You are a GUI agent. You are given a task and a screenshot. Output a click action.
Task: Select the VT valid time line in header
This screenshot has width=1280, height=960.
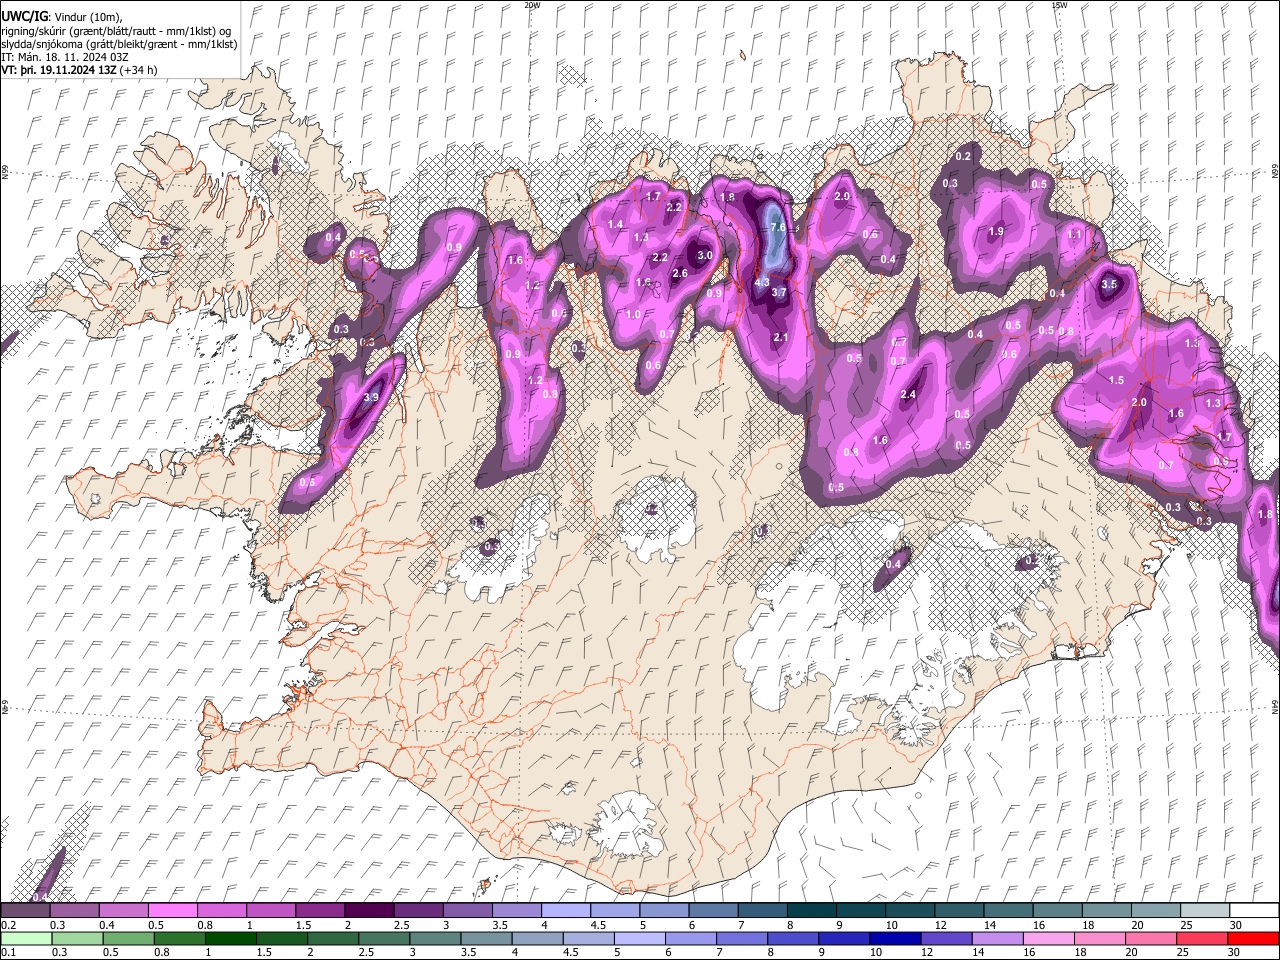pyautogui.click(x=79, y=70)
